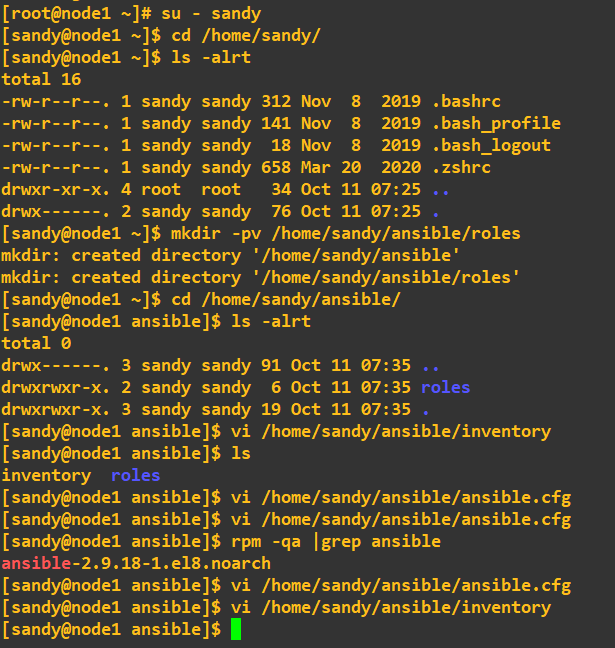Click the 'su - sandy' command text
615x648 pixels.
click(211, 13)
